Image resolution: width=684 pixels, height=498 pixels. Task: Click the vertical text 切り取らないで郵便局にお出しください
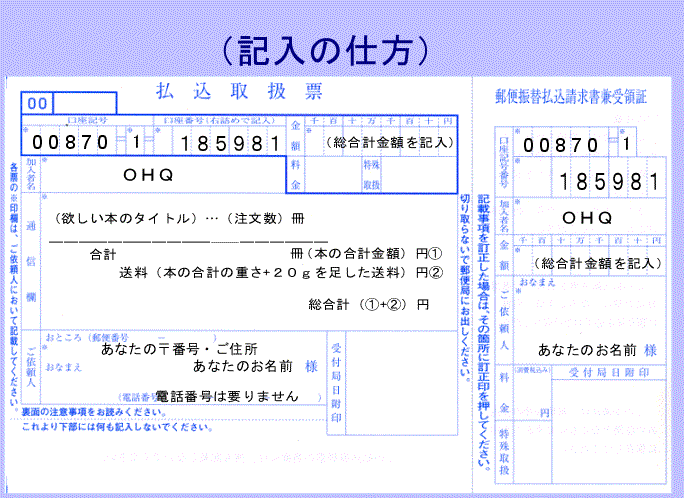tap(465, 288)
